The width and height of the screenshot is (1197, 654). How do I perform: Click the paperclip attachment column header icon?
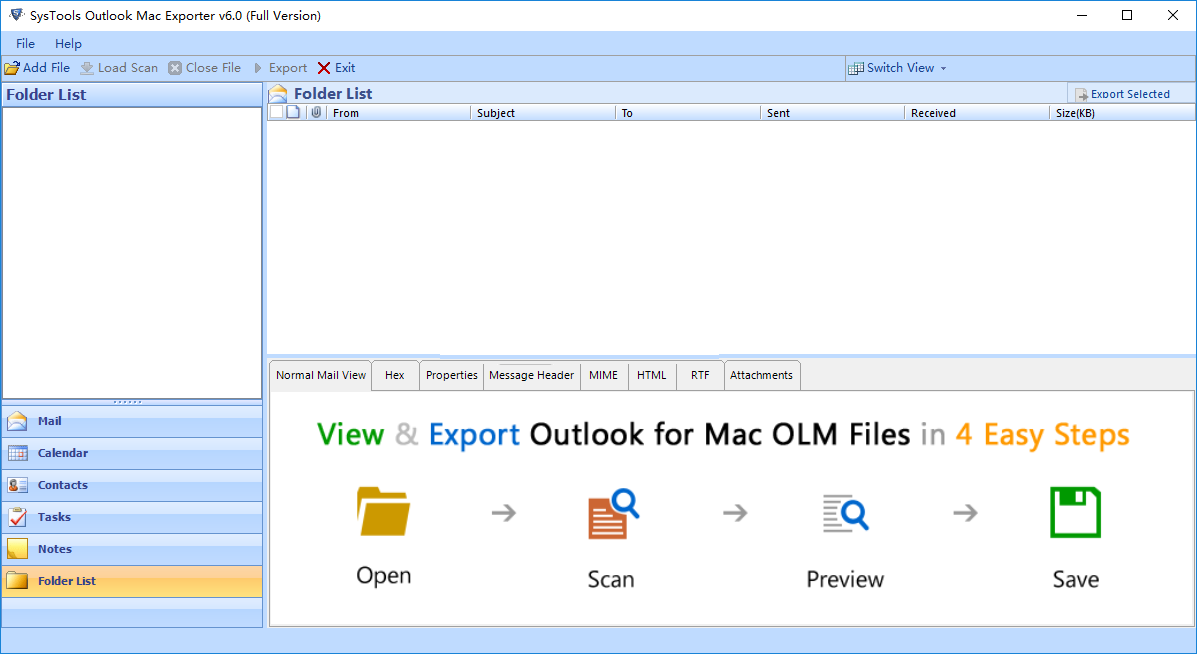click(317, 112)
